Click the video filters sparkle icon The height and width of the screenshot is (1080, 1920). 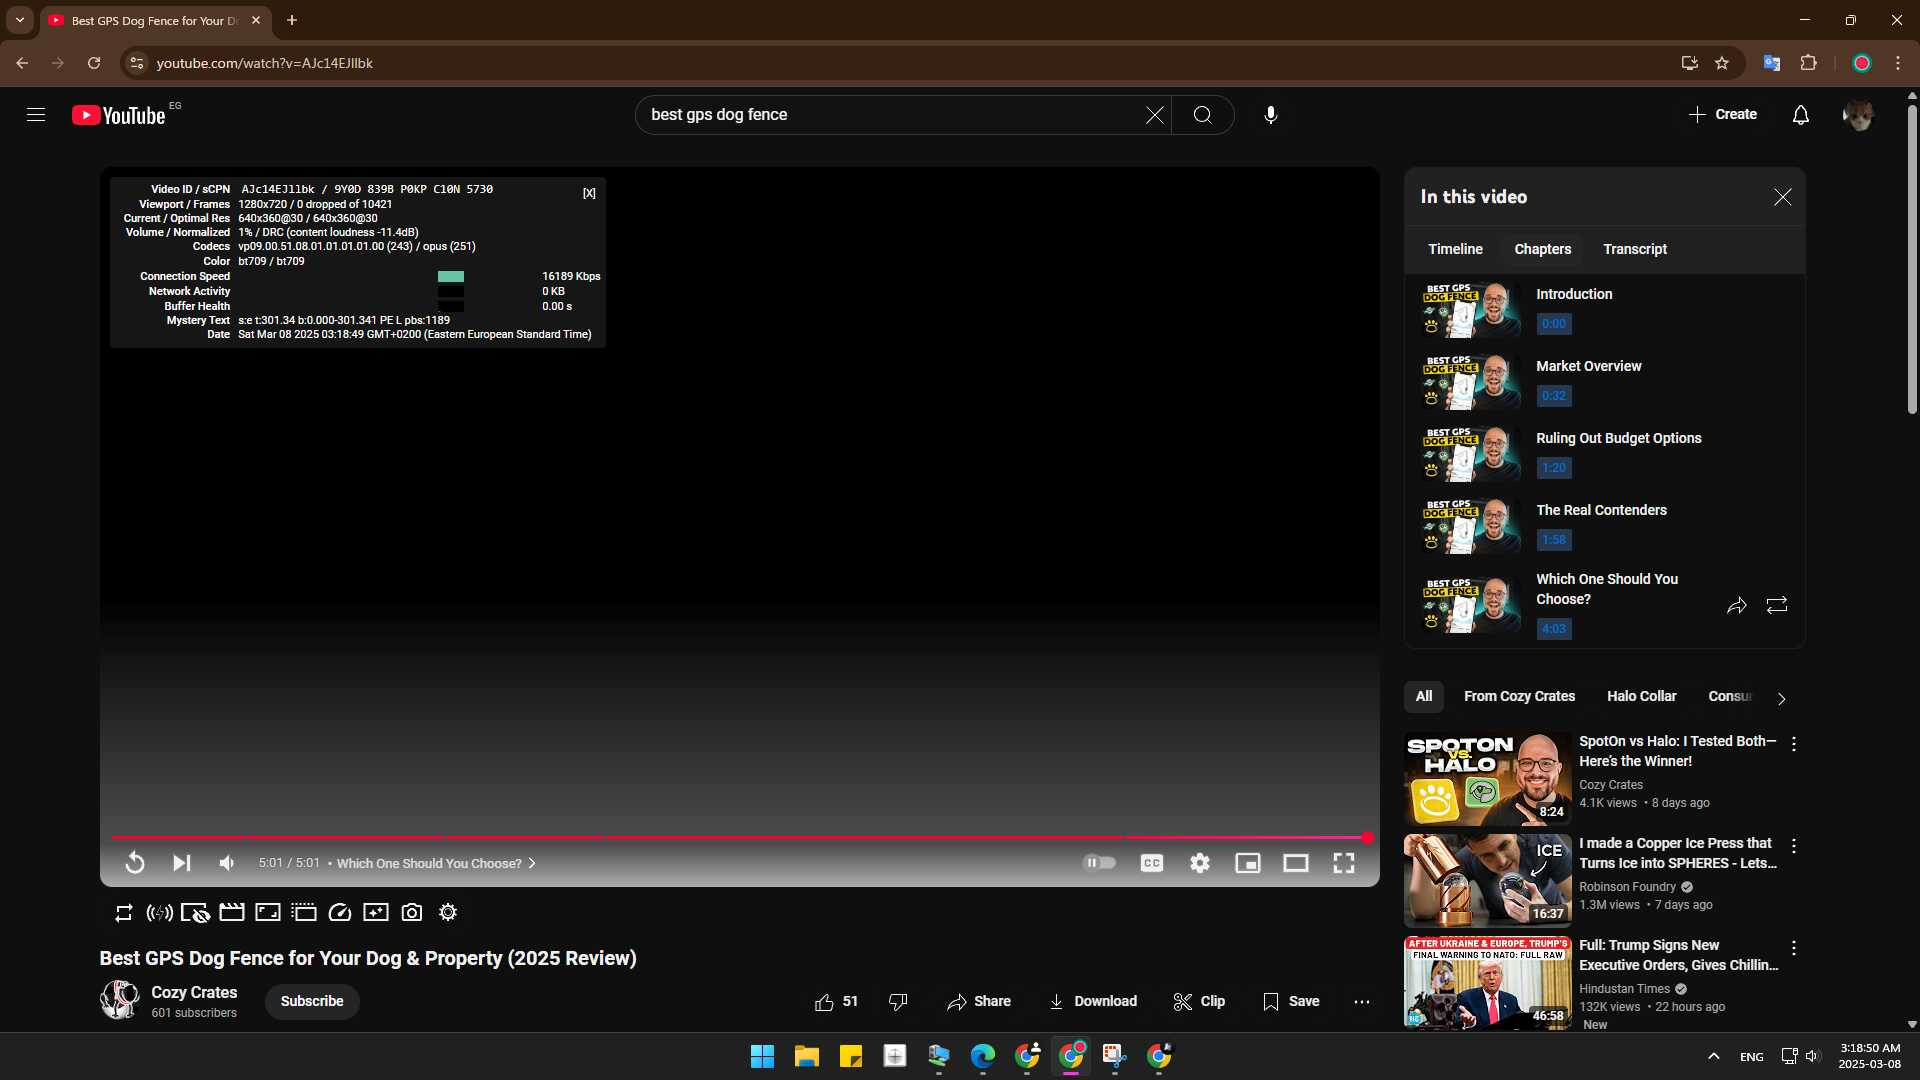[376, 913]
